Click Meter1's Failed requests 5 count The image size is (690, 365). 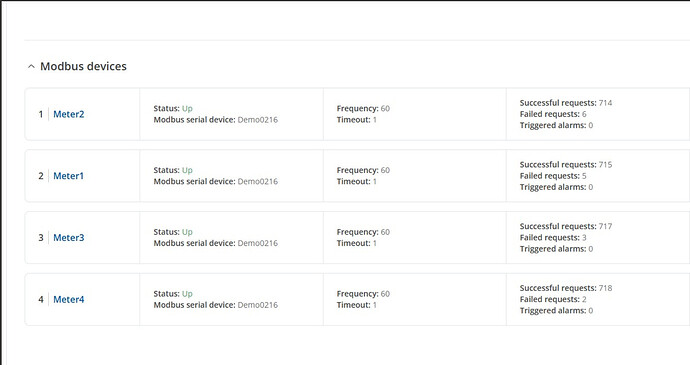pyautogui.click(x=584, y=176)
